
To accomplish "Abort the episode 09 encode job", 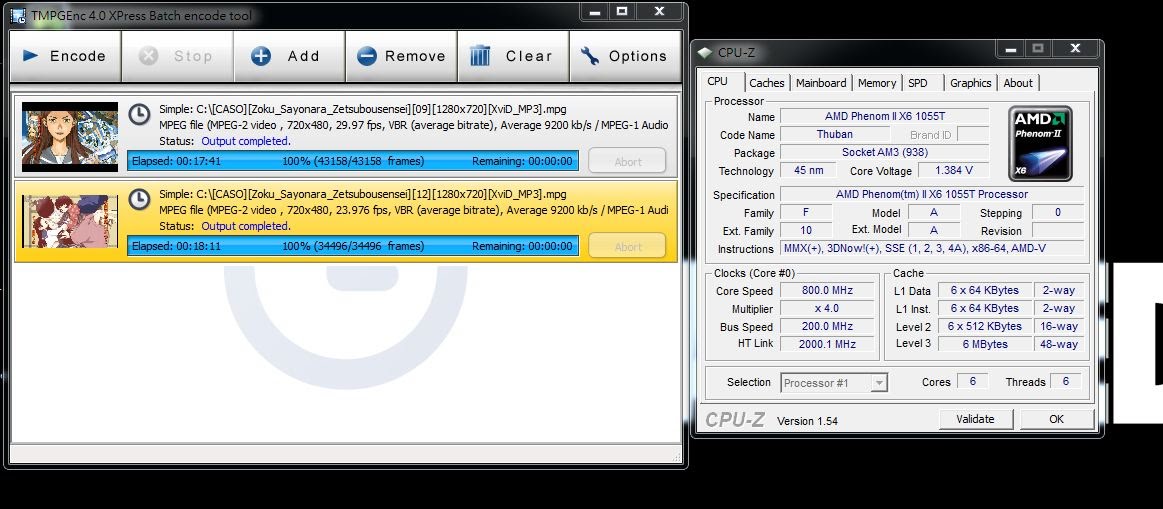I will (627, 161).
